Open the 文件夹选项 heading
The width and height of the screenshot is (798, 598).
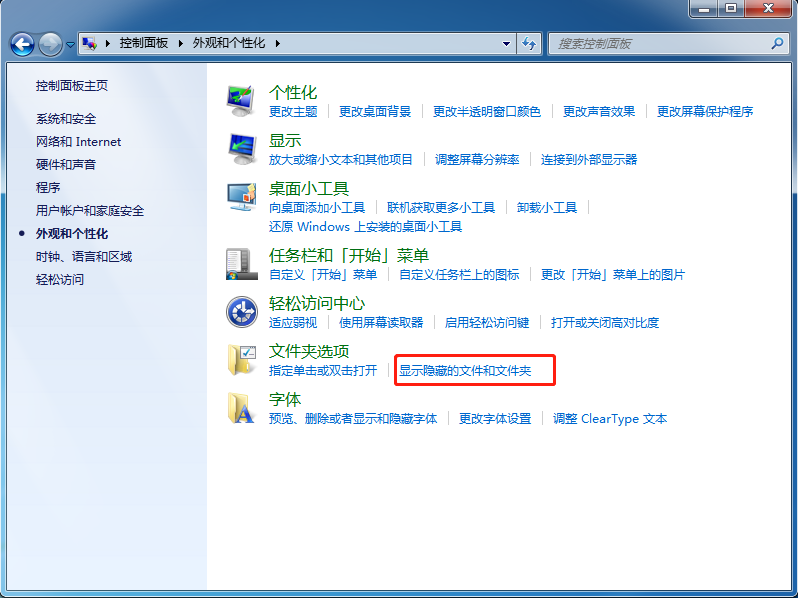click(x=309, y=351)
